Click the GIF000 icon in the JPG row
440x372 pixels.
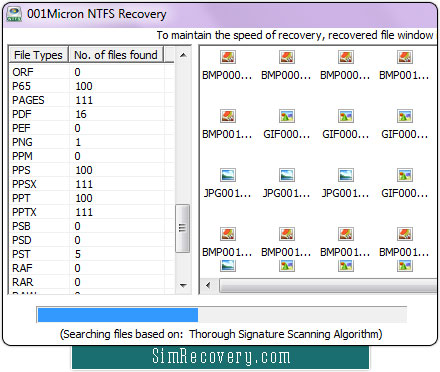tap(405, 175)
